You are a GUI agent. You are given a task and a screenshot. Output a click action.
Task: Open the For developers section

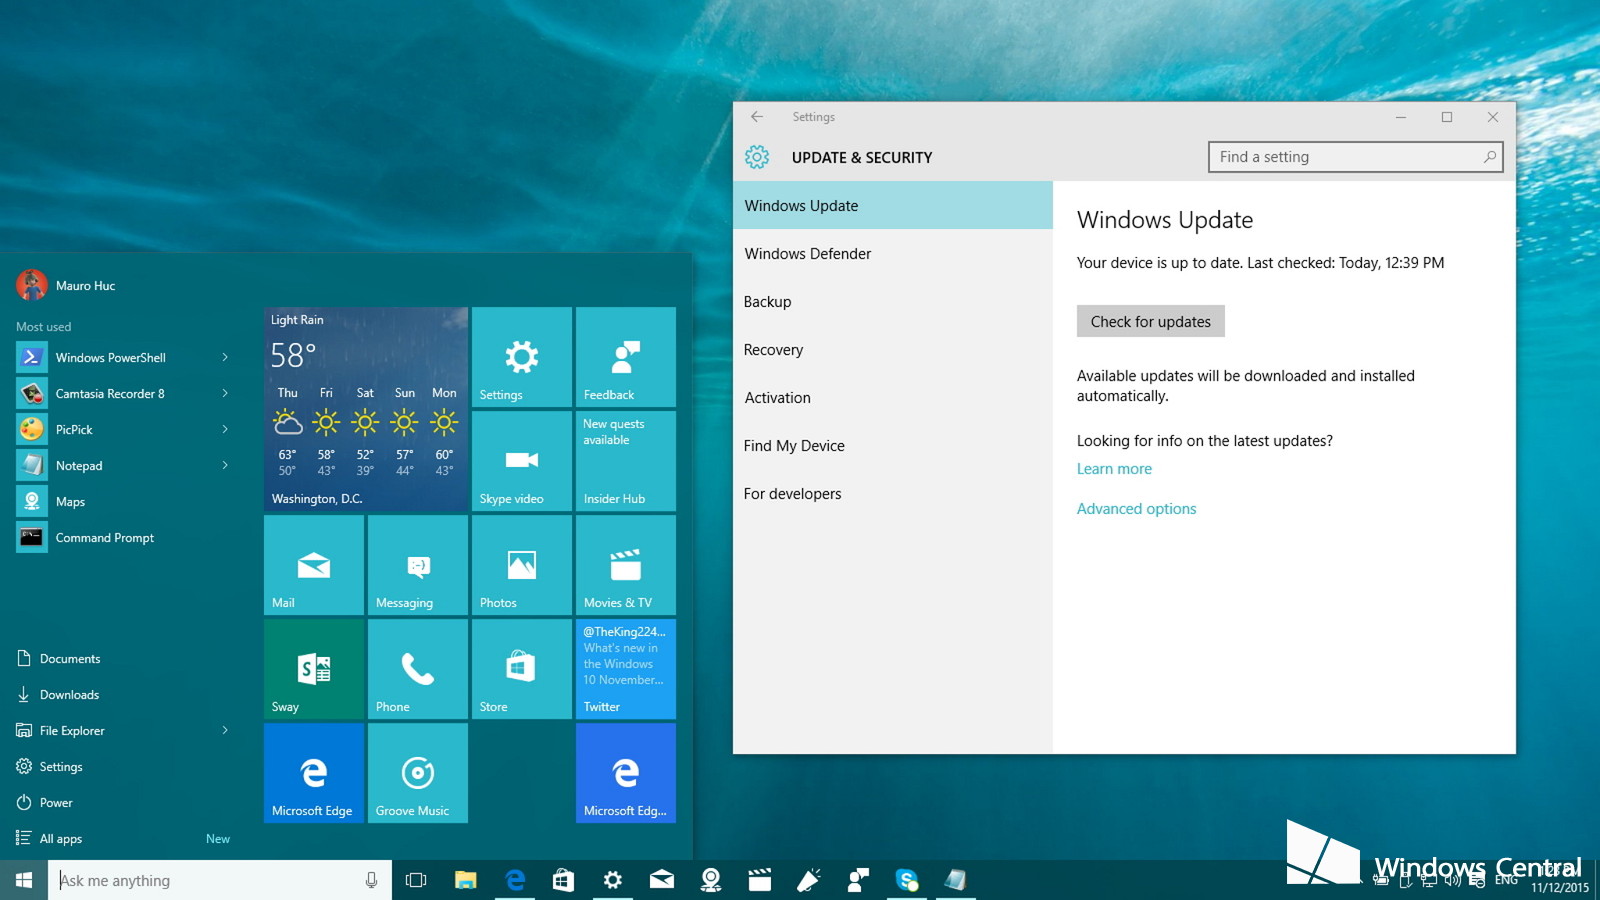pyautogui.click(x=893, y=493)
